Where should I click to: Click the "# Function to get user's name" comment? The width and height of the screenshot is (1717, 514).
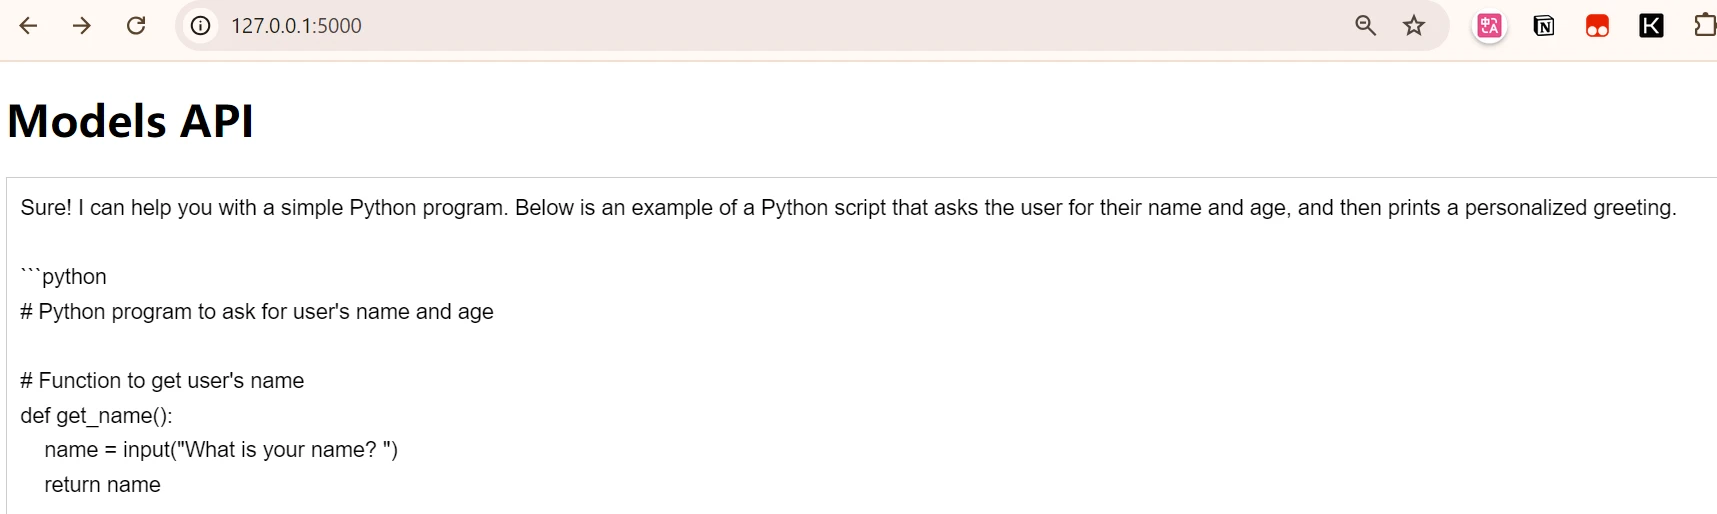[x=162, y=381]
